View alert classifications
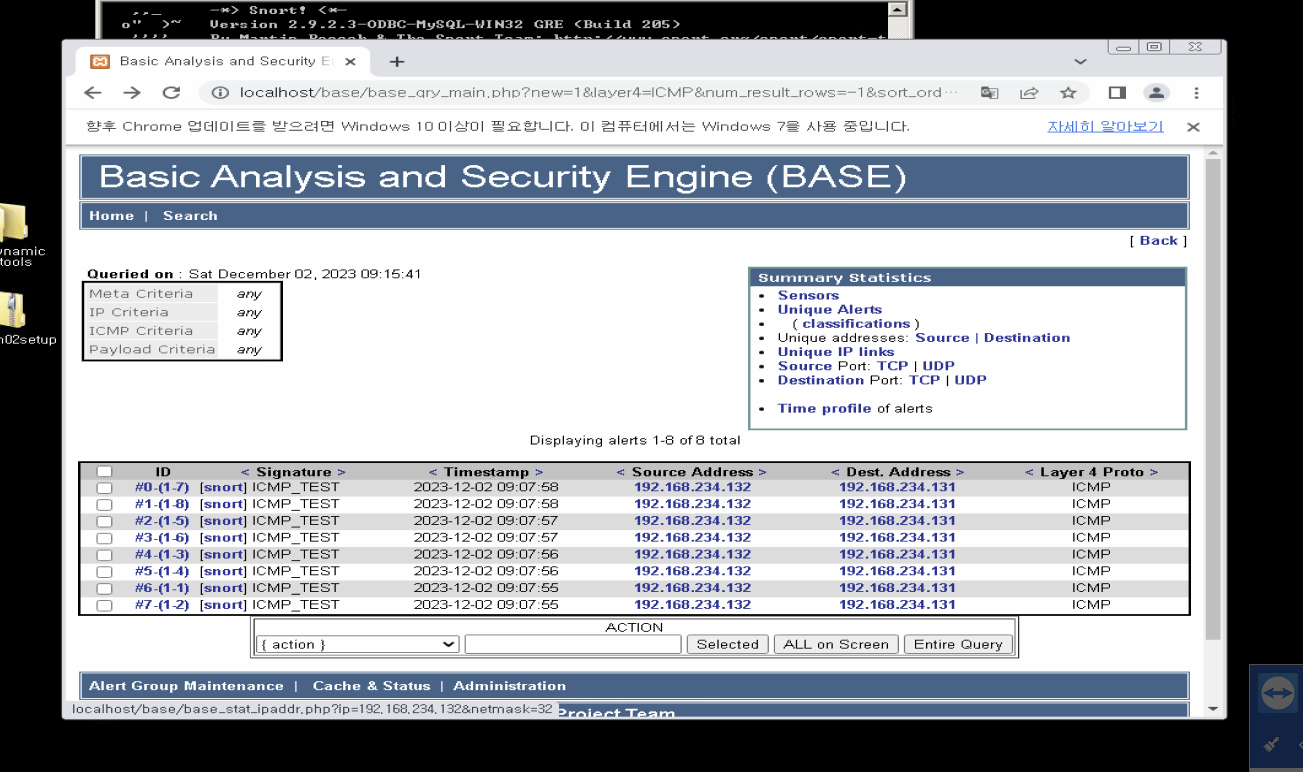 856,324
